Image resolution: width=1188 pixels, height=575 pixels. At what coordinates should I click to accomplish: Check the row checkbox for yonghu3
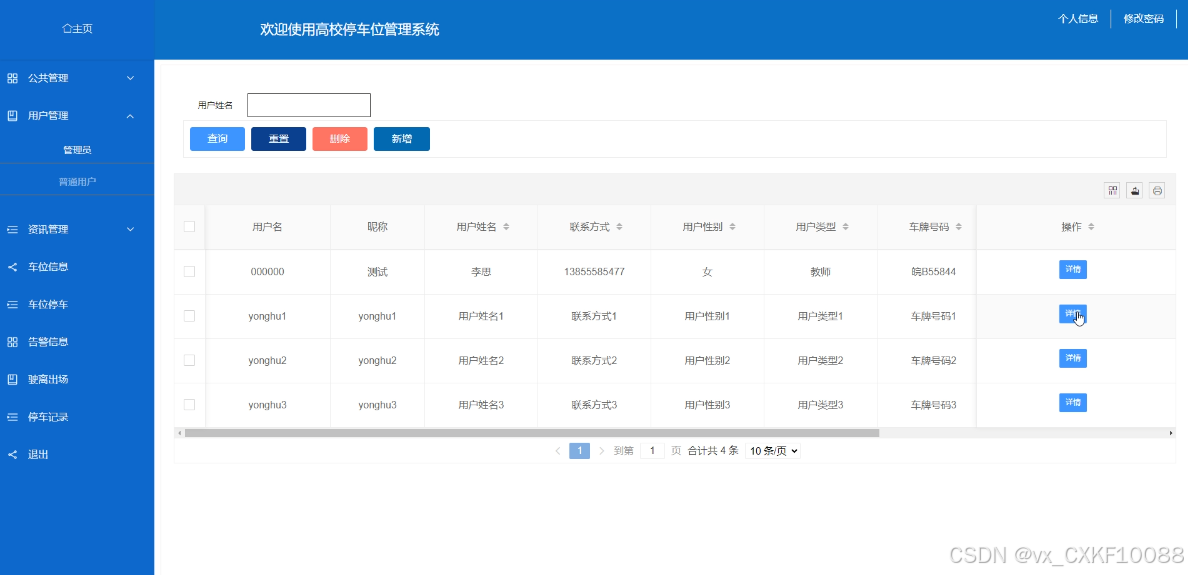point(189,405)
